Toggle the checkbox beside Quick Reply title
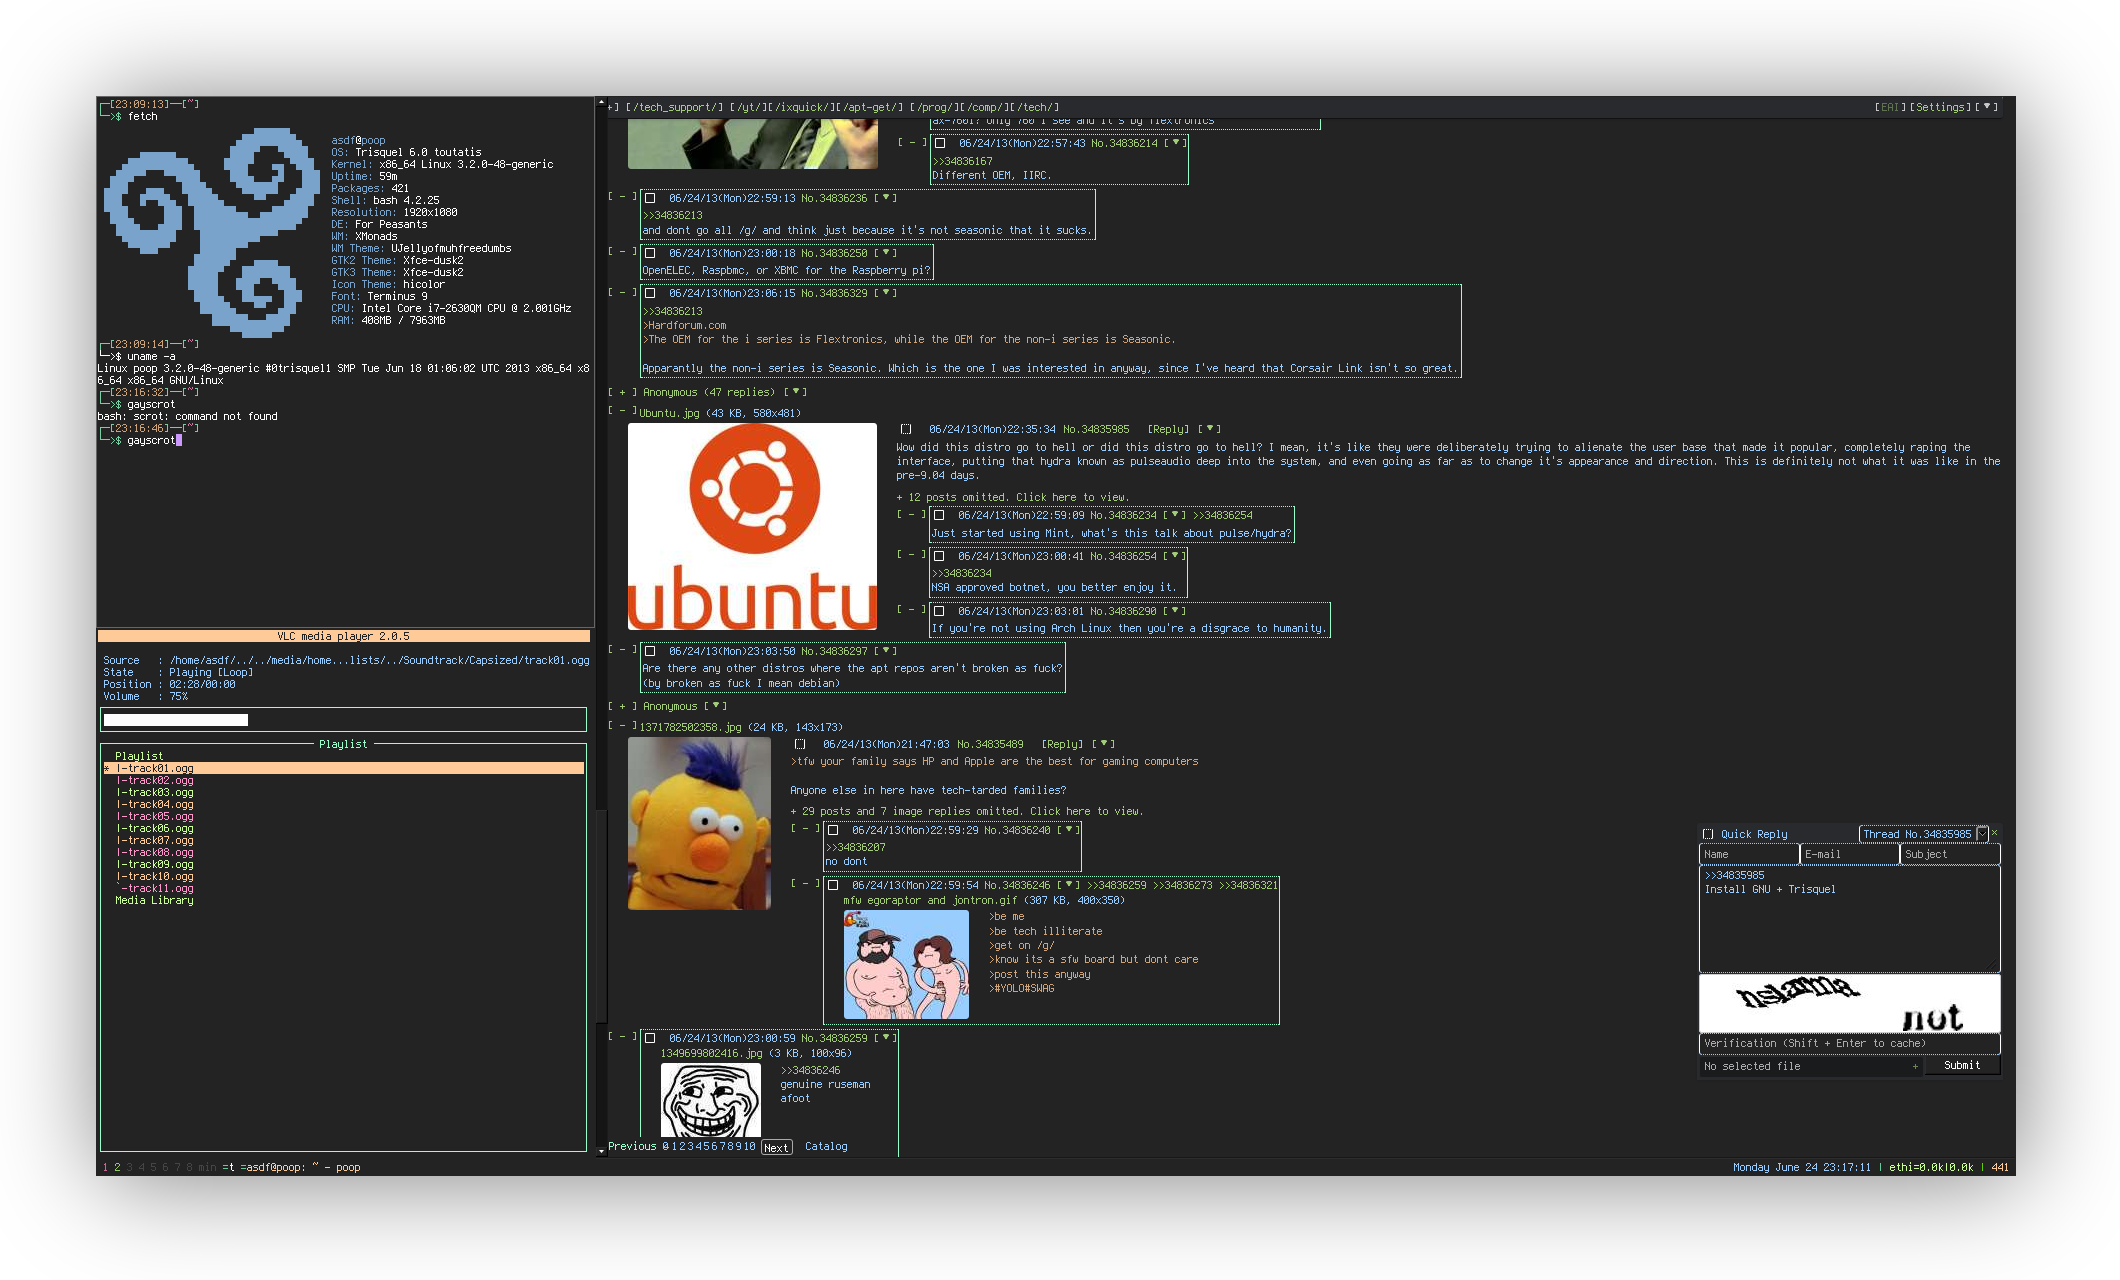Viewport: 2120px width, 1280px height. [x=1708, y=834]
